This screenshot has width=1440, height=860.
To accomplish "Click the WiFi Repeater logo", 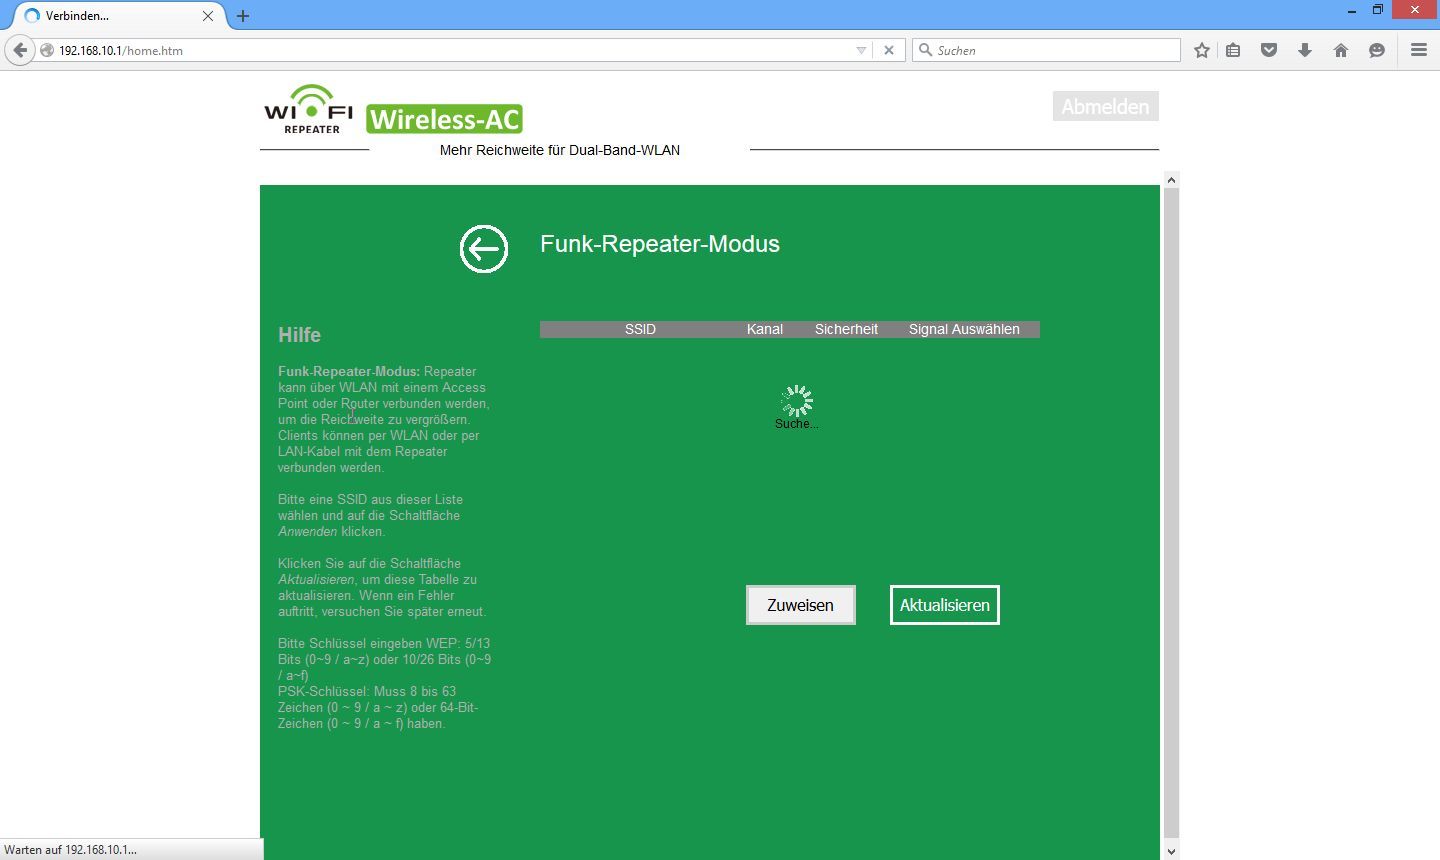I will (x=309, y=109).
